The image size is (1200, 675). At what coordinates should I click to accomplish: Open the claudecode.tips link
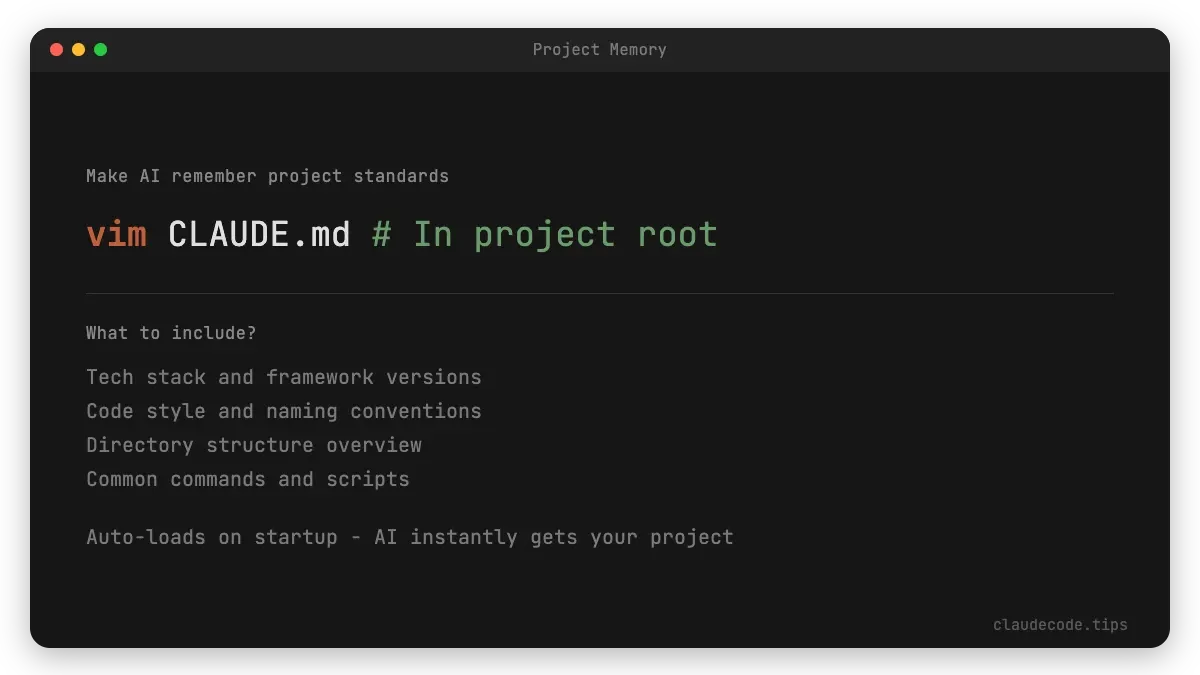tap(1060, 624)
